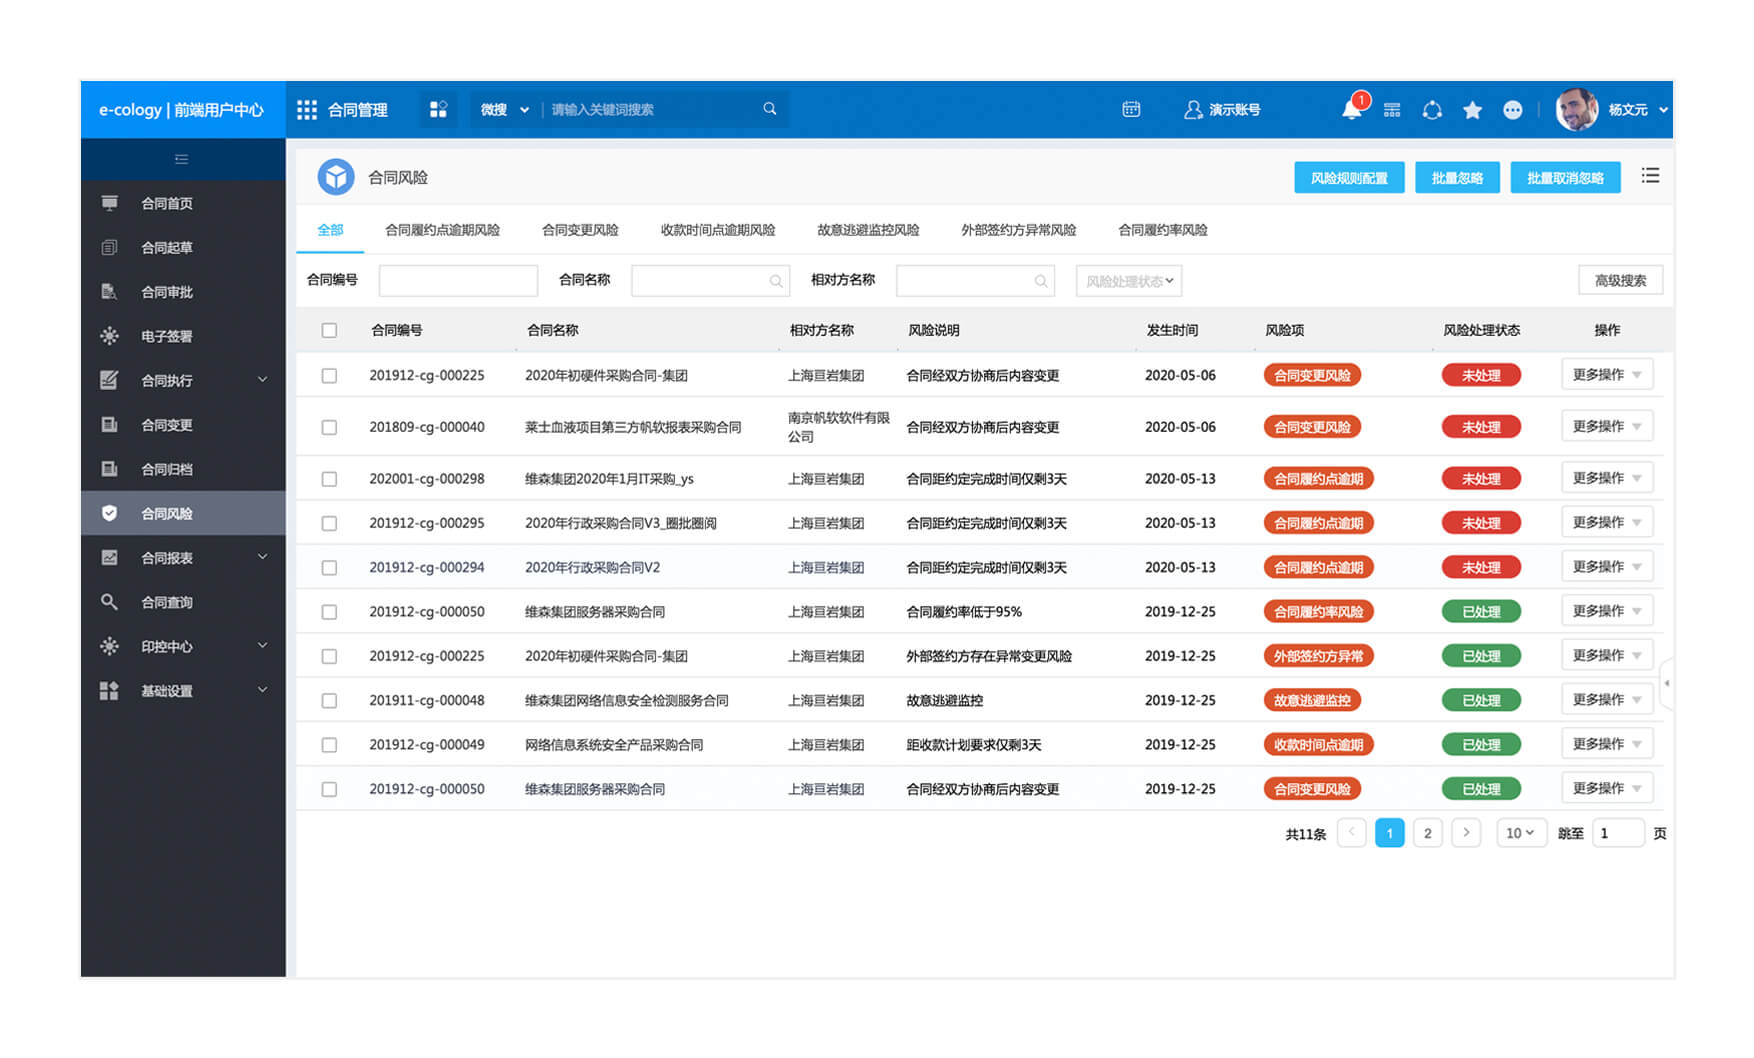Click the refresh circular icon in header
Screen dimensions: 1754x1058
pos(1432,110)
